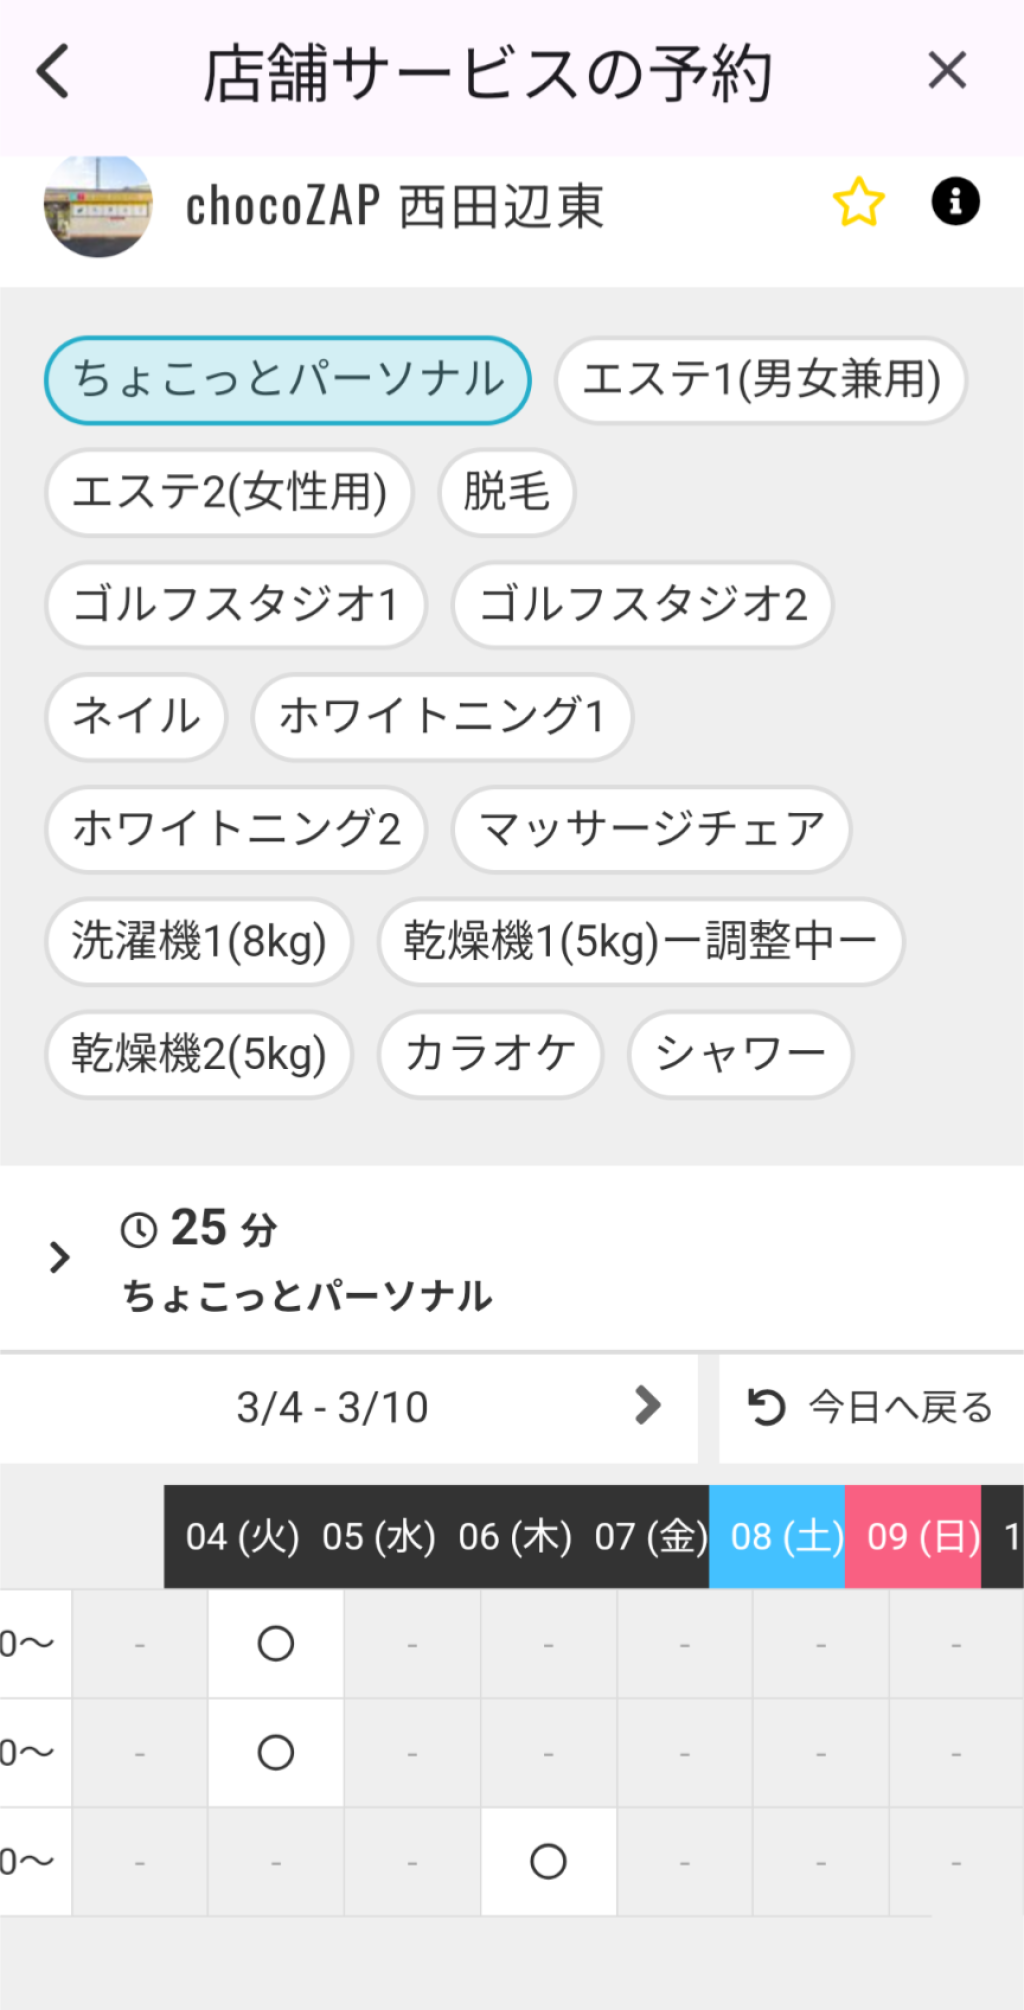Choose the 脱毛 service chip

(507, 492)
